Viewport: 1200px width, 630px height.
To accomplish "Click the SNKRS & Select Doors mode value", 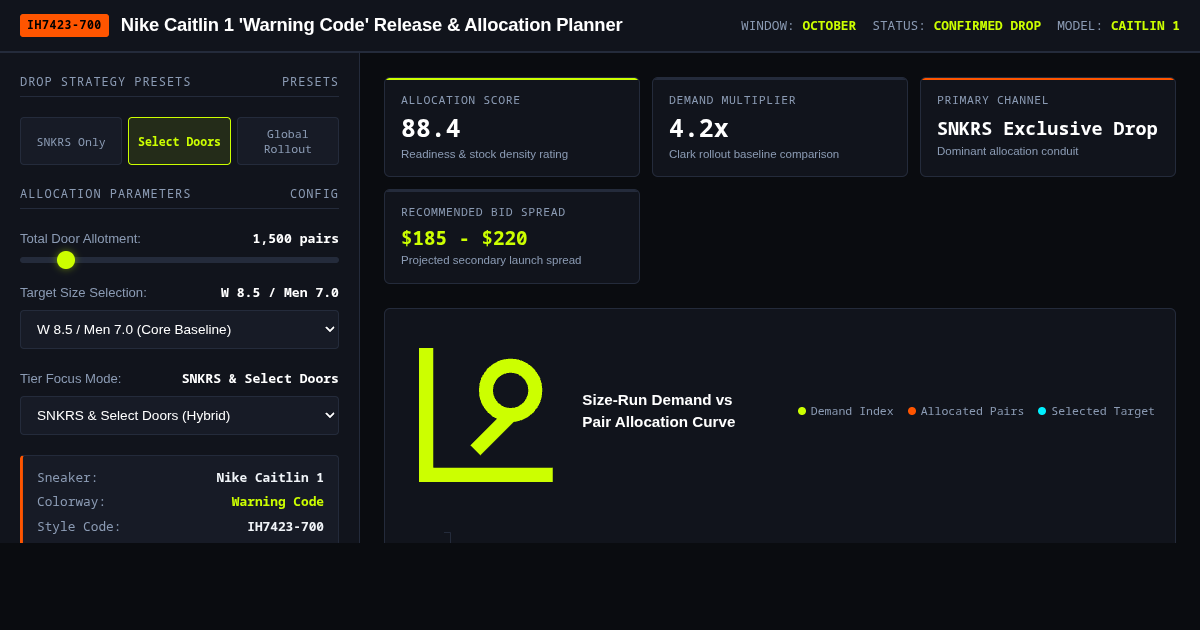I will 260,378.
